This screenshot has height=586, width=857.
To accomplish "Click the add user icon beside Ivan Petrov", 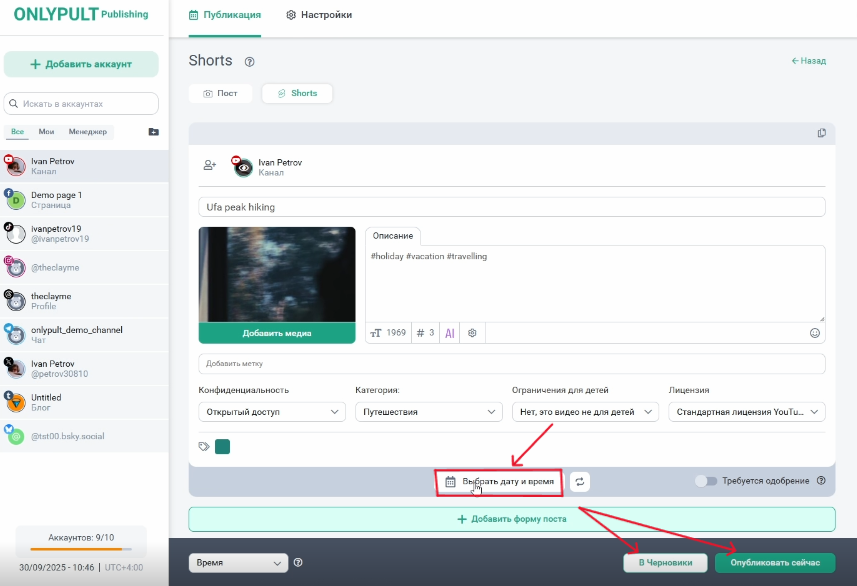I will tap(210, 166).
